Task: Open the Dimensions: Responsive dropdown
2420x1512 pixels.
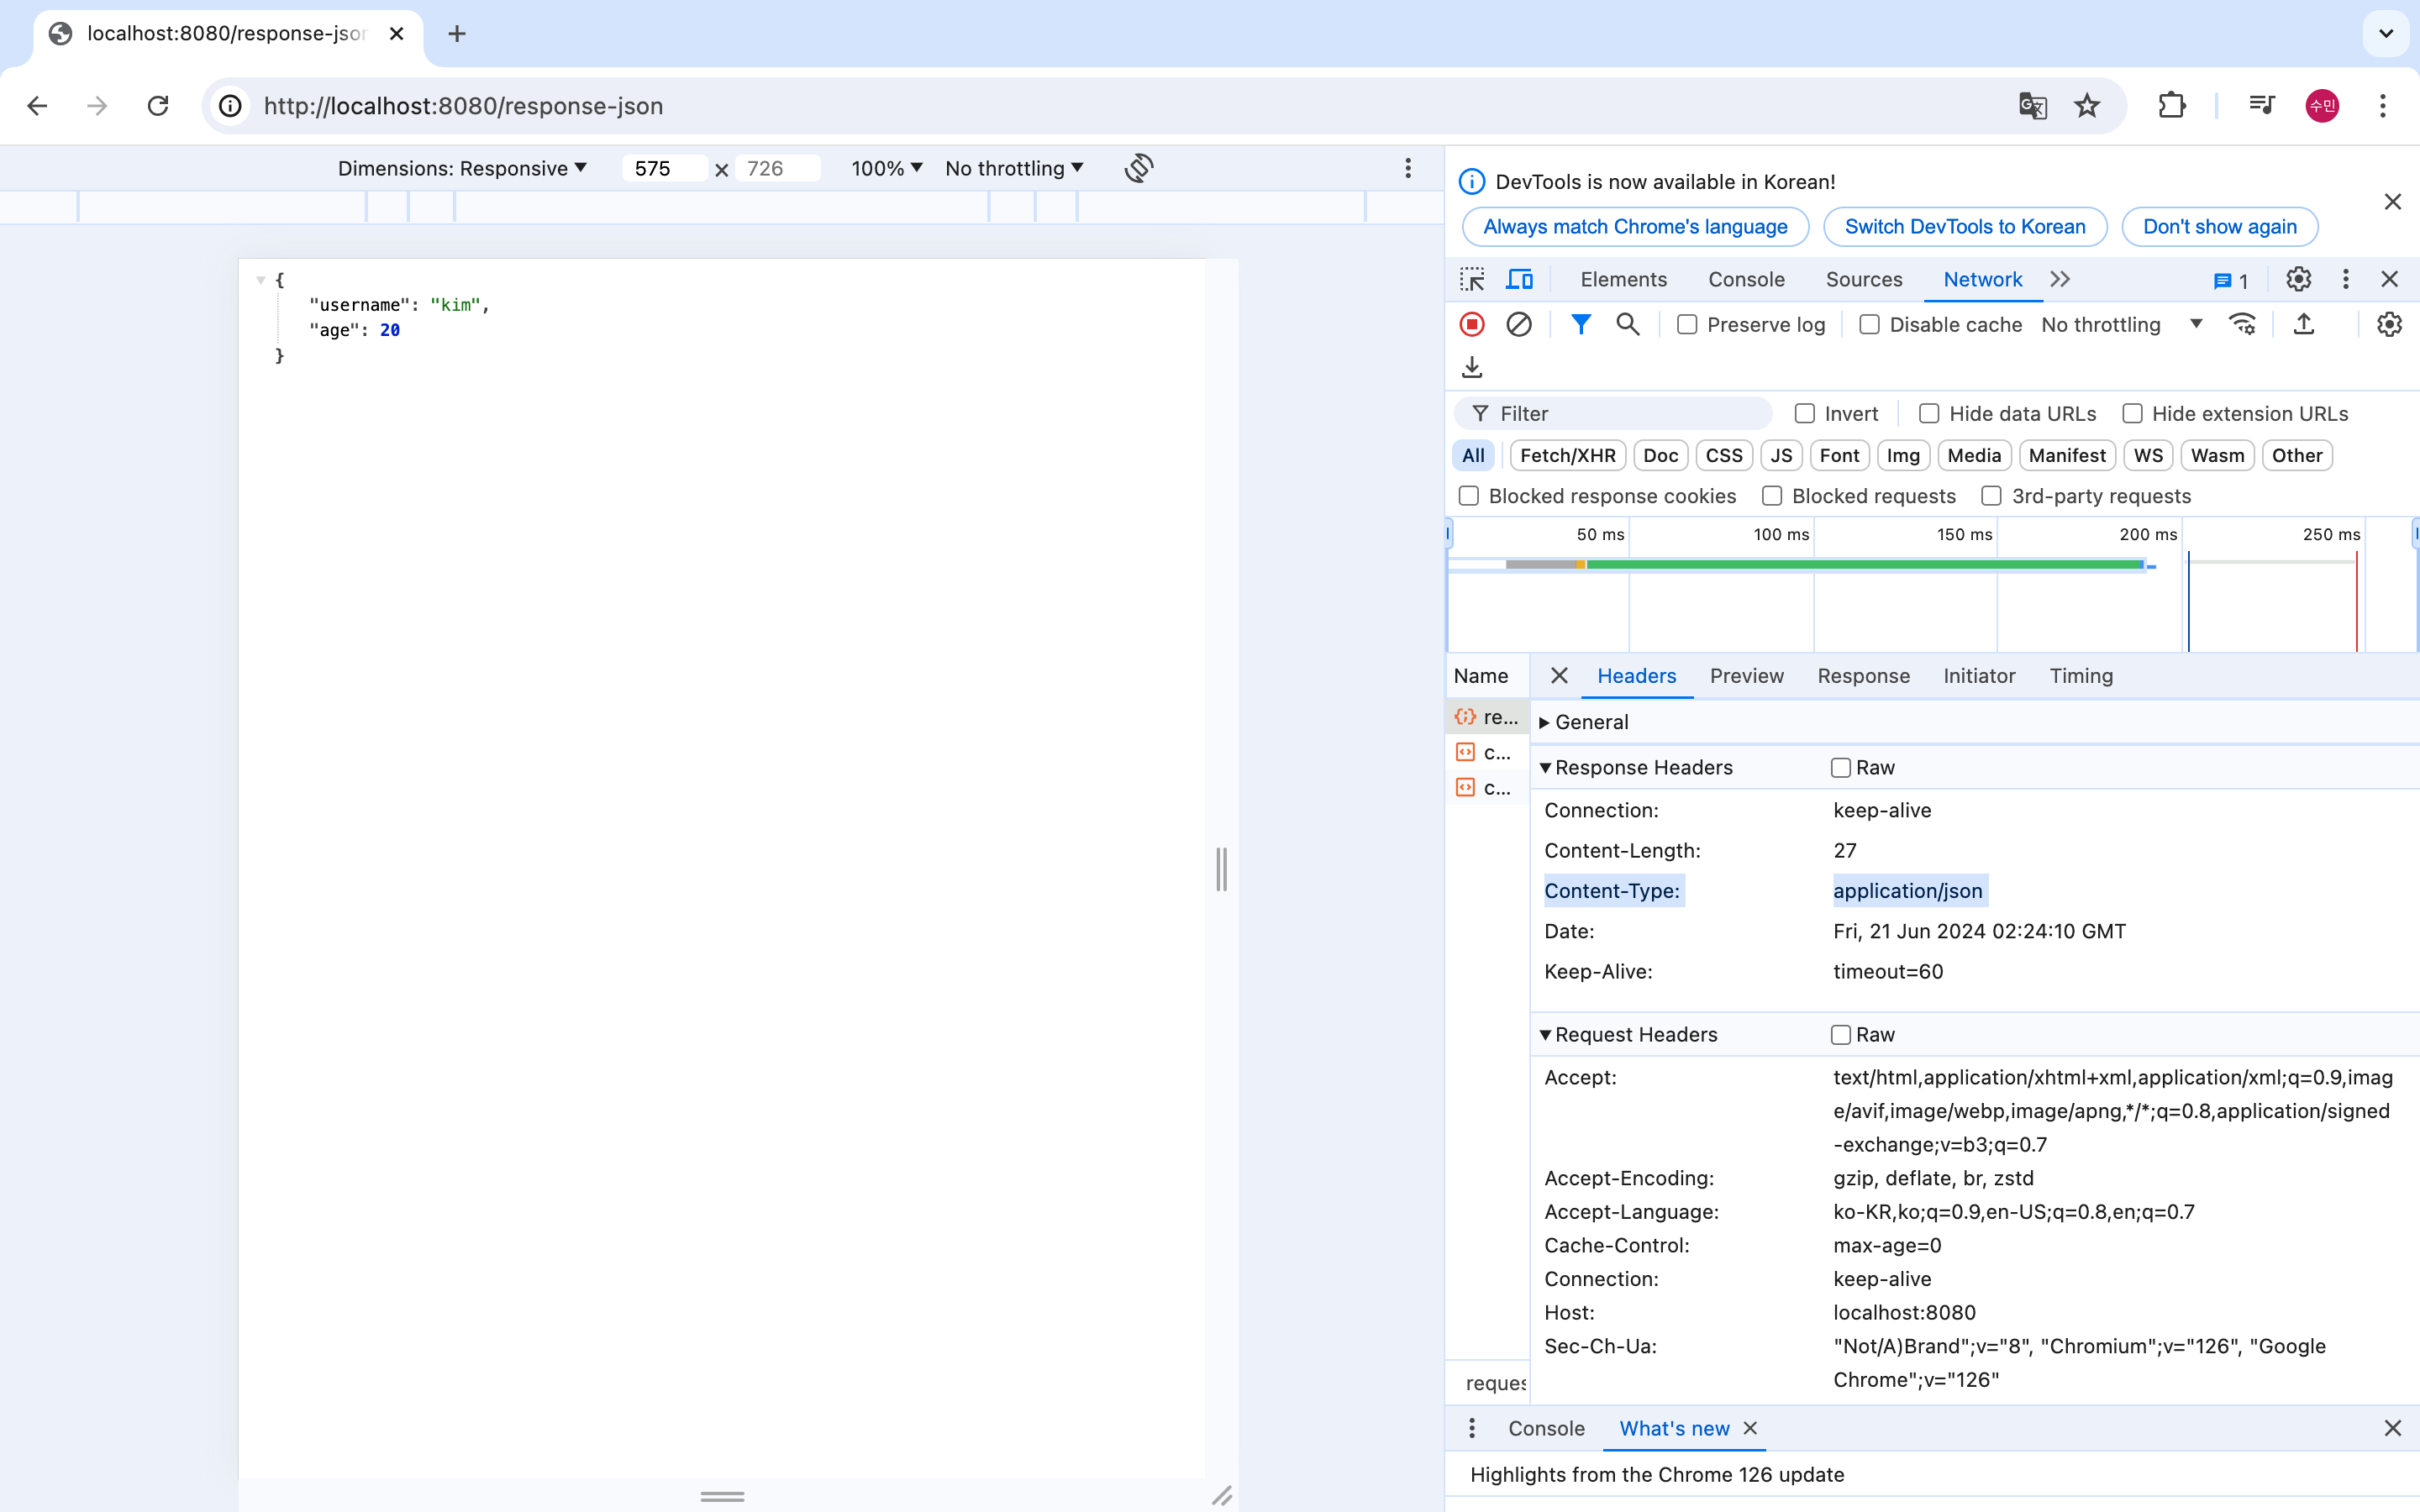Action: [462, 168]
